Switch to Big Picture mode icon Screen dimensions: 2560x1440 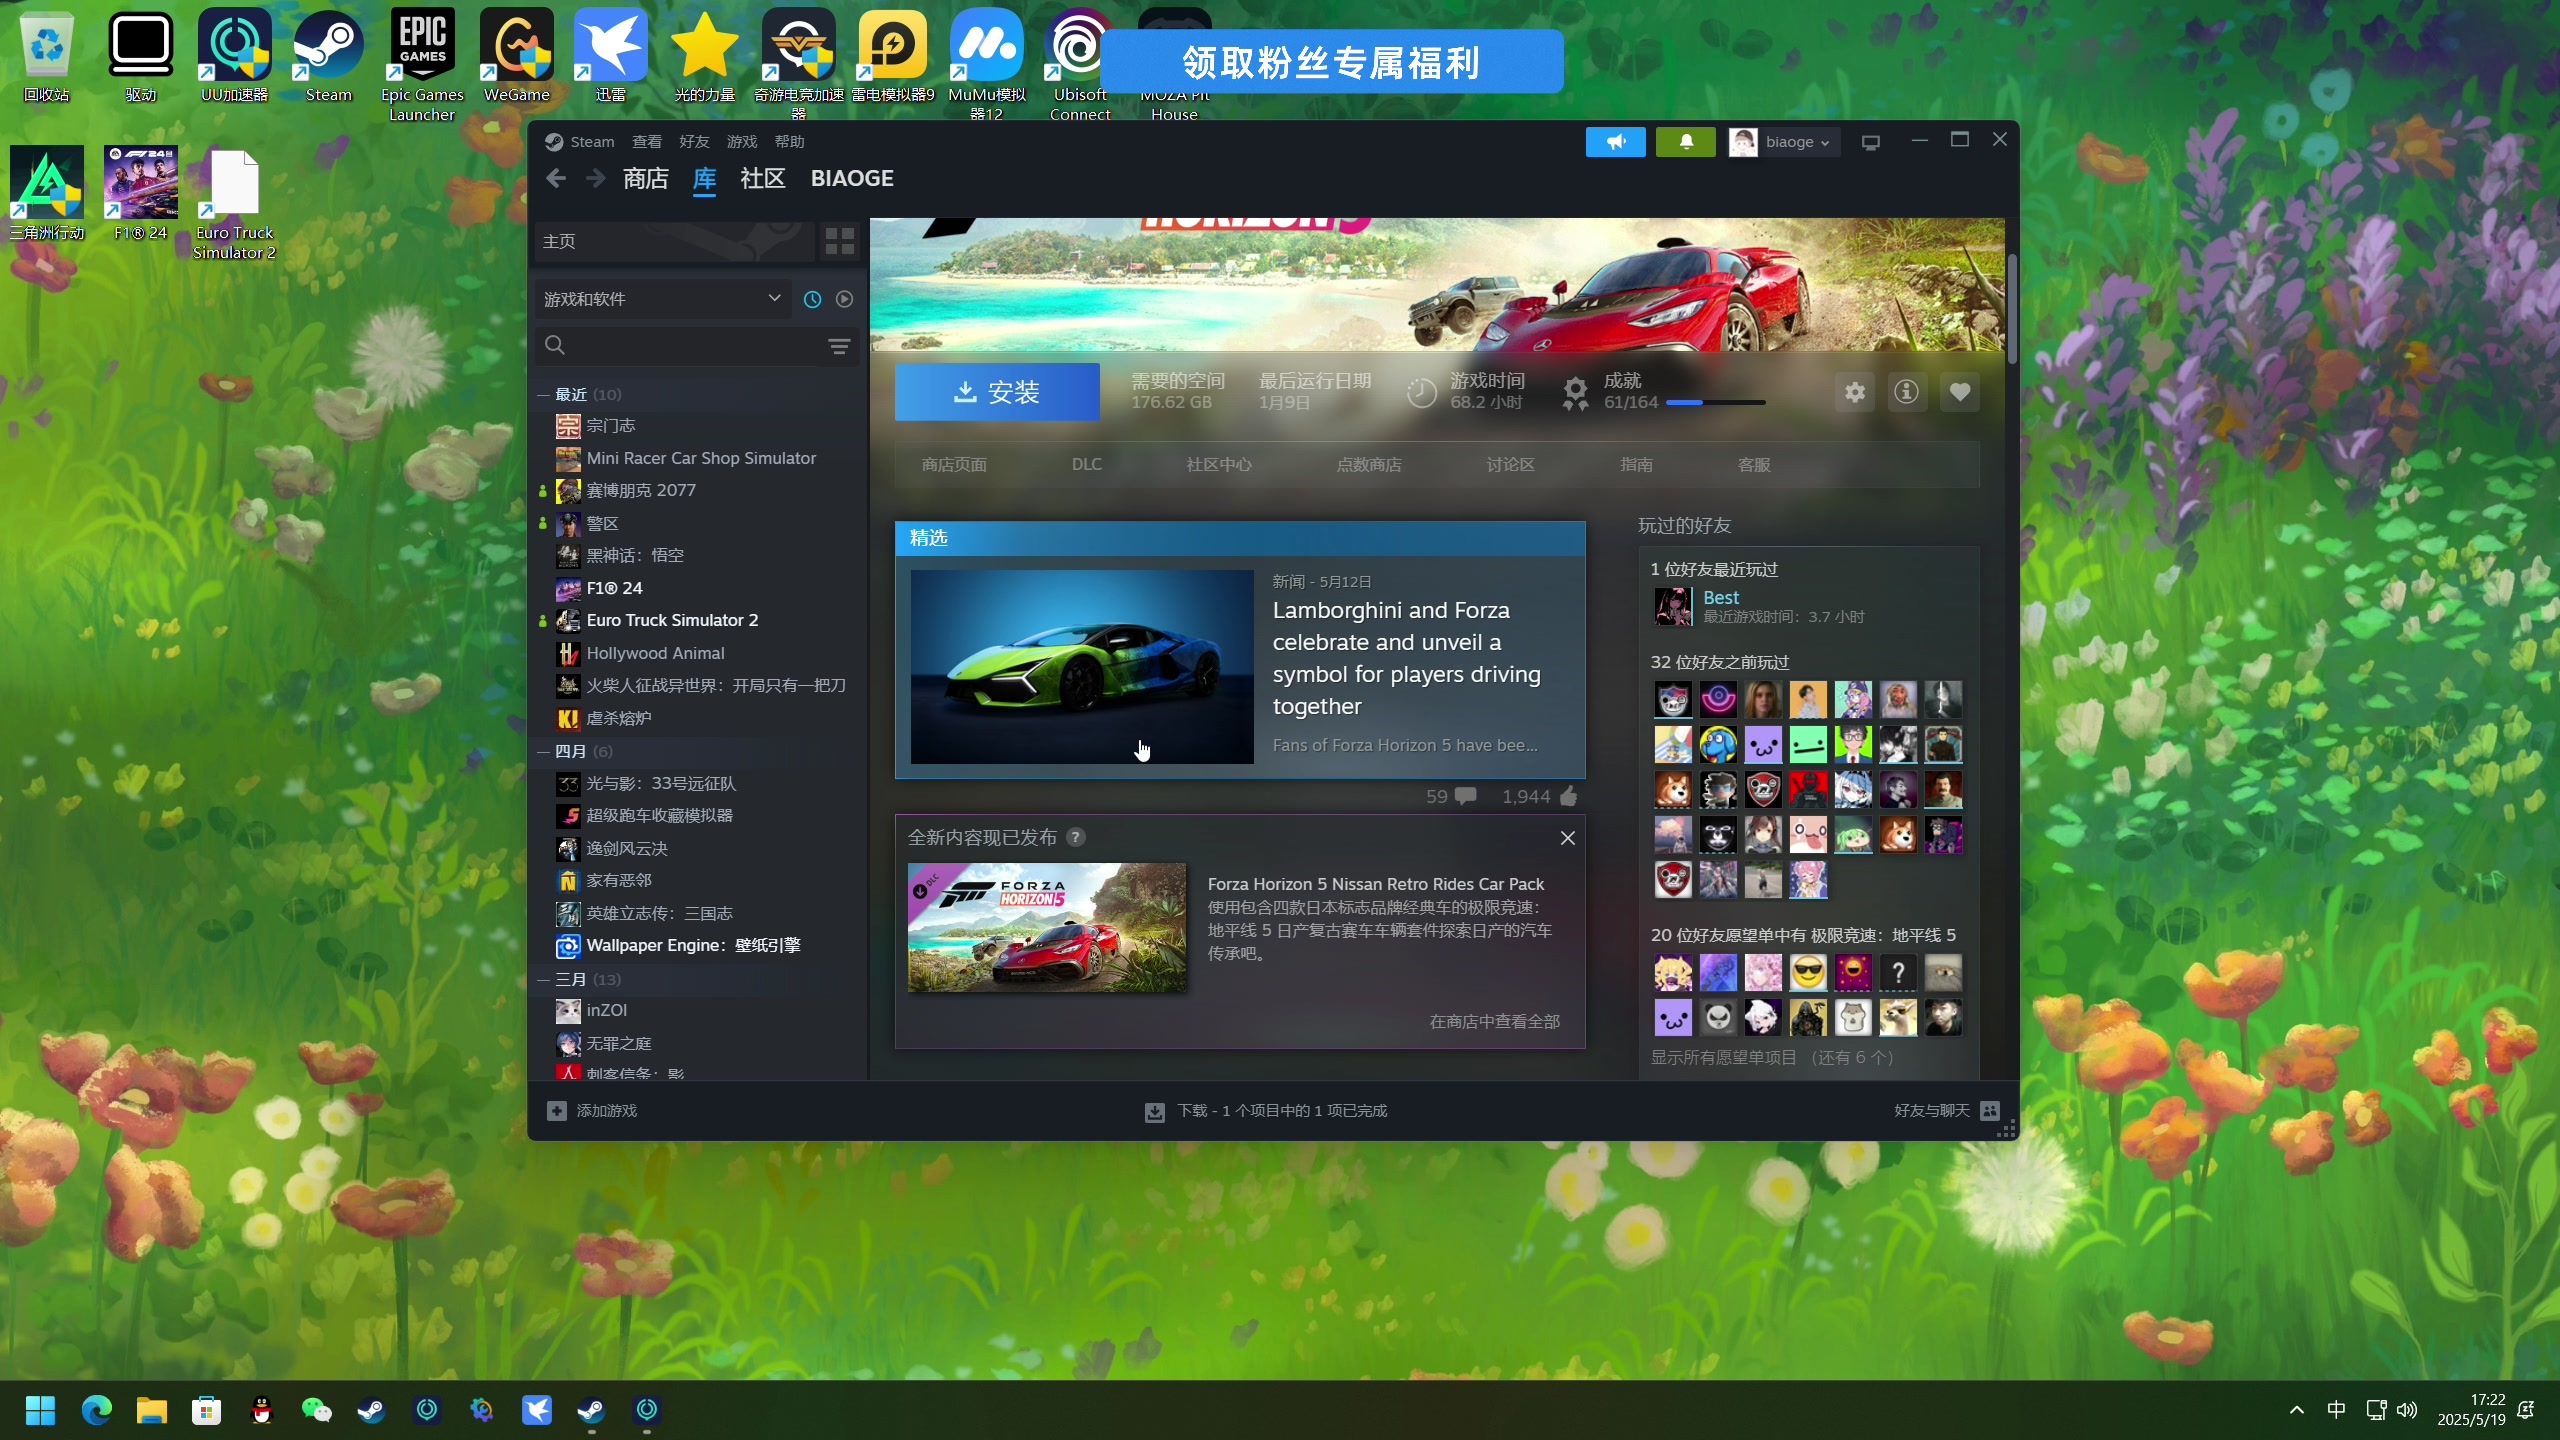click(1871, 142)
